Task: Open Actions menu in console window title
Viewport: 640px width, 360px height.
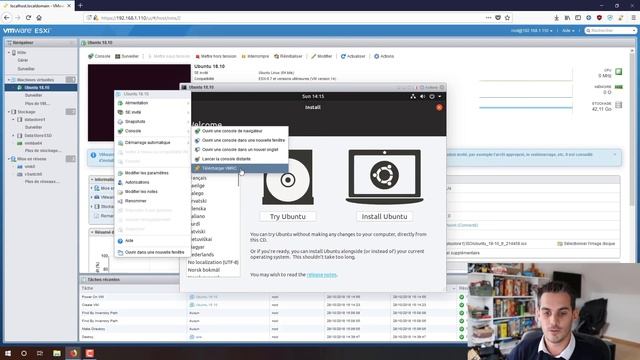Action: pyautogui.click(x=429, y=87)
